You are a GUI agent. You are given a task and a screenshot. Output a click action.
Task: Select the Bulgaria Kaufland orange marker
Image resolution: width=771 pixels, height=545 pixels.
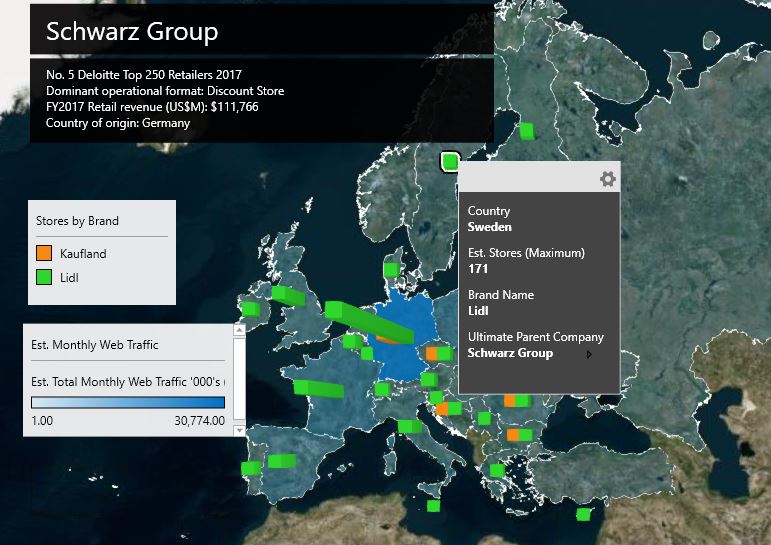pos(513,435)
